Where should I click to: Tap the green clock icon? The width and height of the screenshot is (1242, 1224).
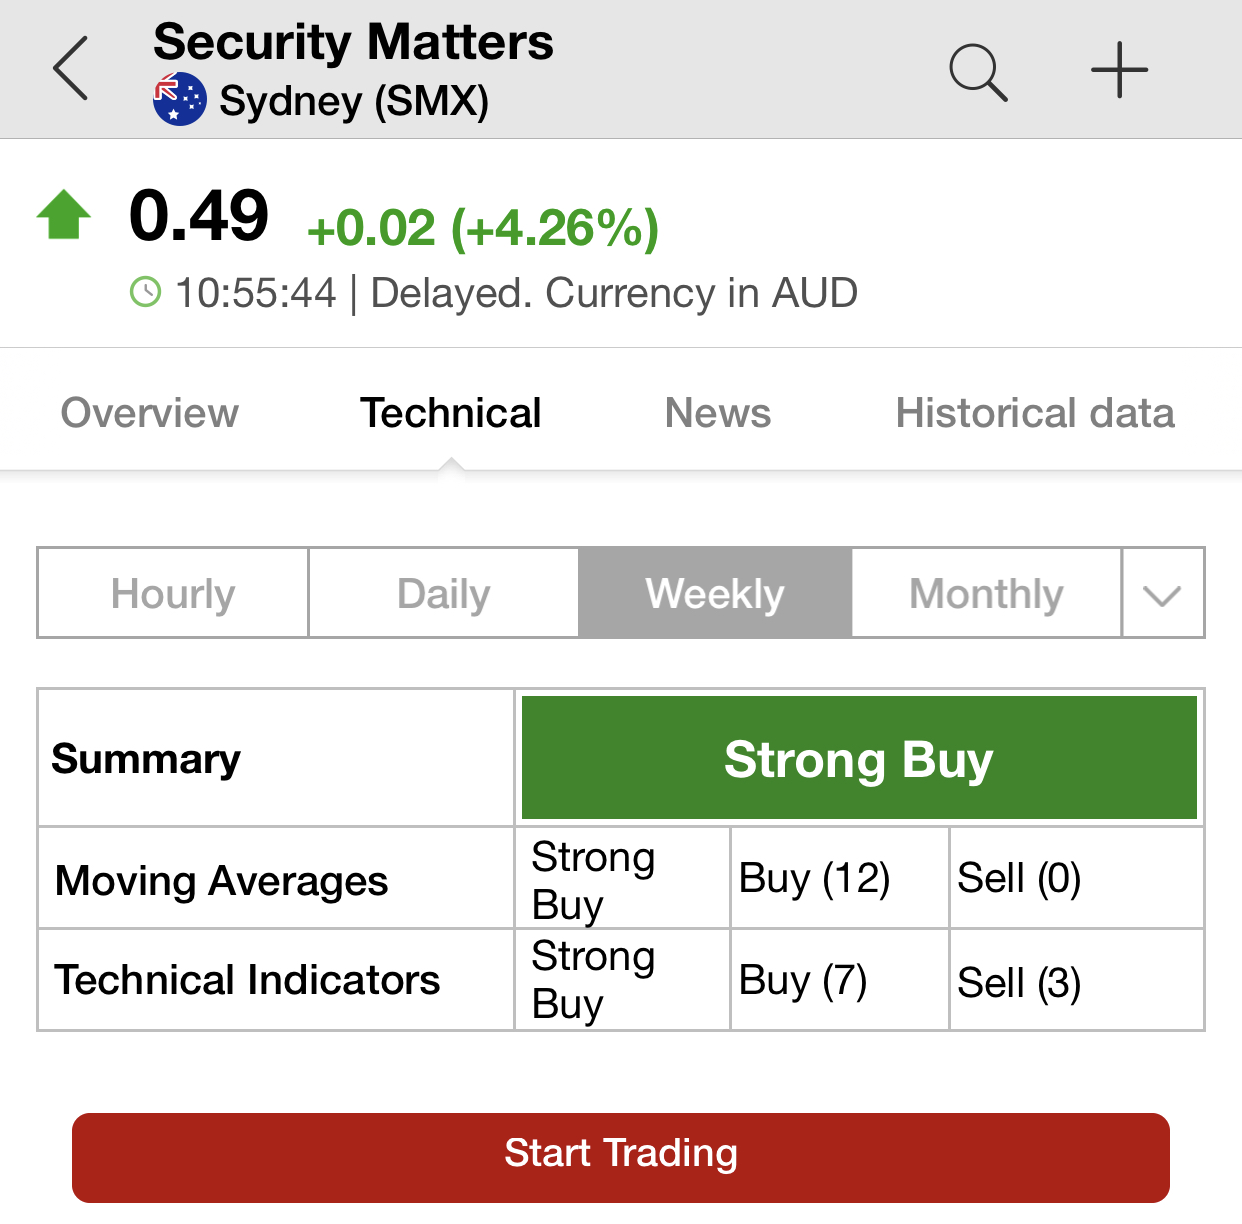point(146,293)
